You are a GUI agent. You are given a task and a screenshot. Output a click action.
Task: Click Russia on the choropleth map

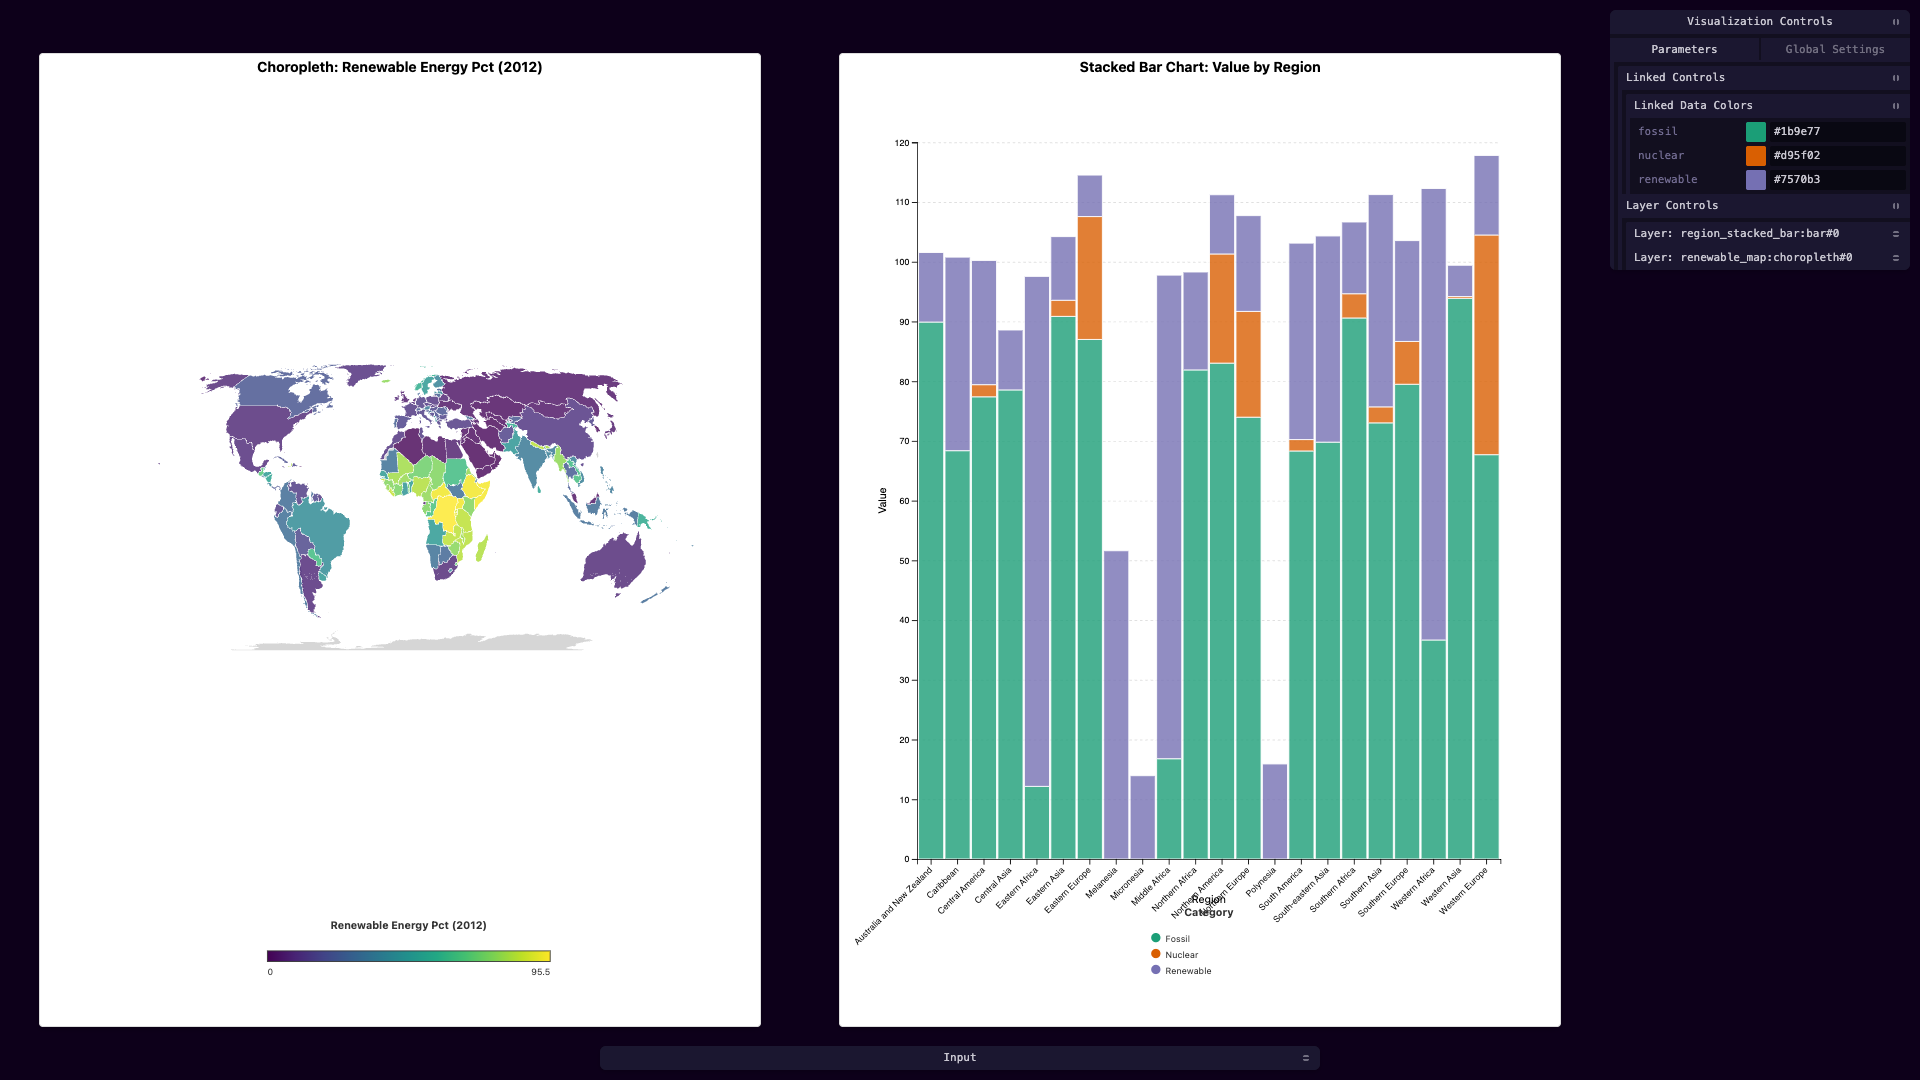click(x=530, y=388)
